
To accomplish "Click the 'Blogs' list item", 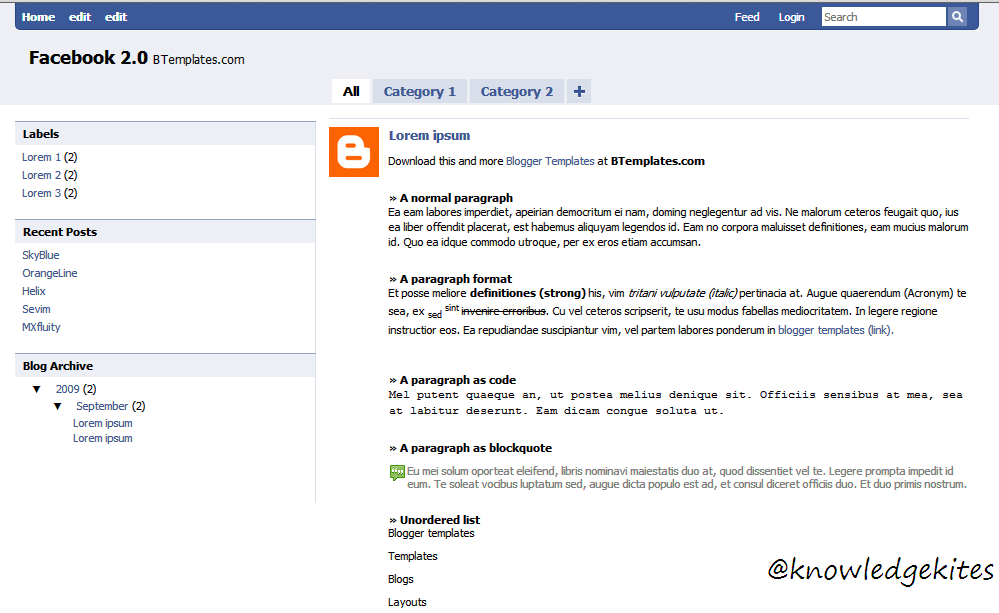I will point(401,579).
